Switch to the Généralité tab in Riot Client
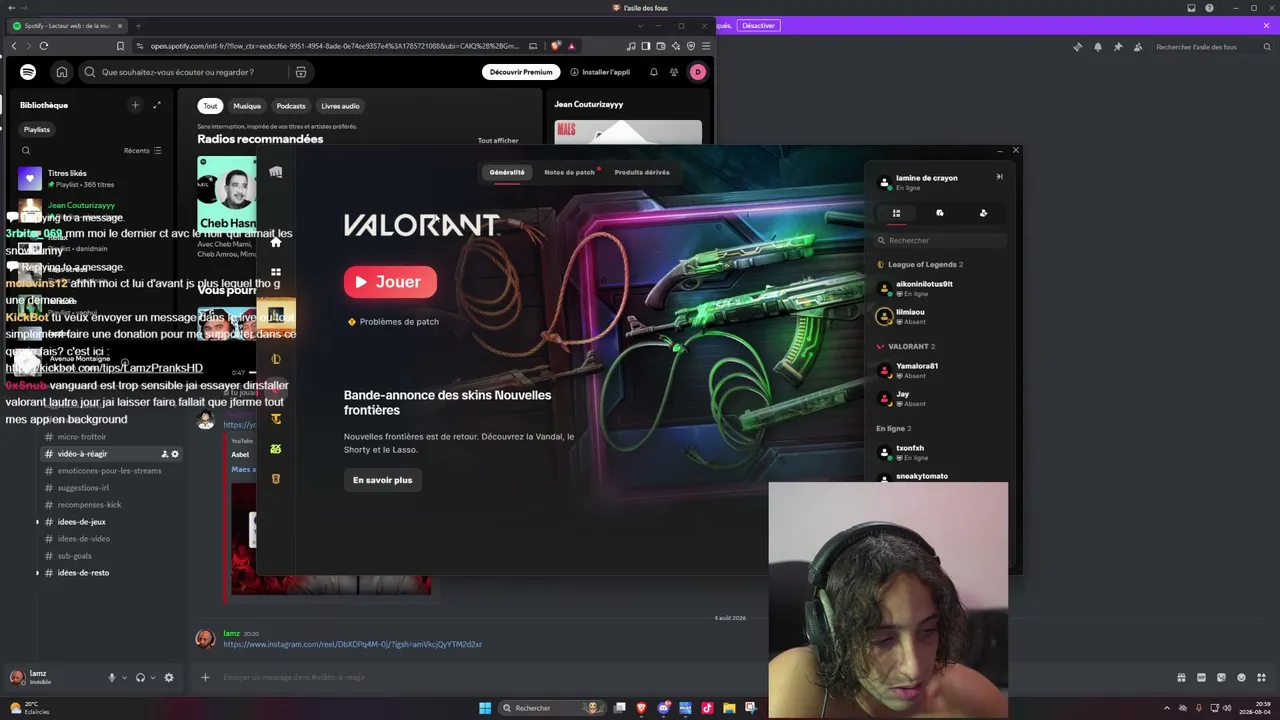1280x720 pixels. pyautogui.click(x=507, y=172)
